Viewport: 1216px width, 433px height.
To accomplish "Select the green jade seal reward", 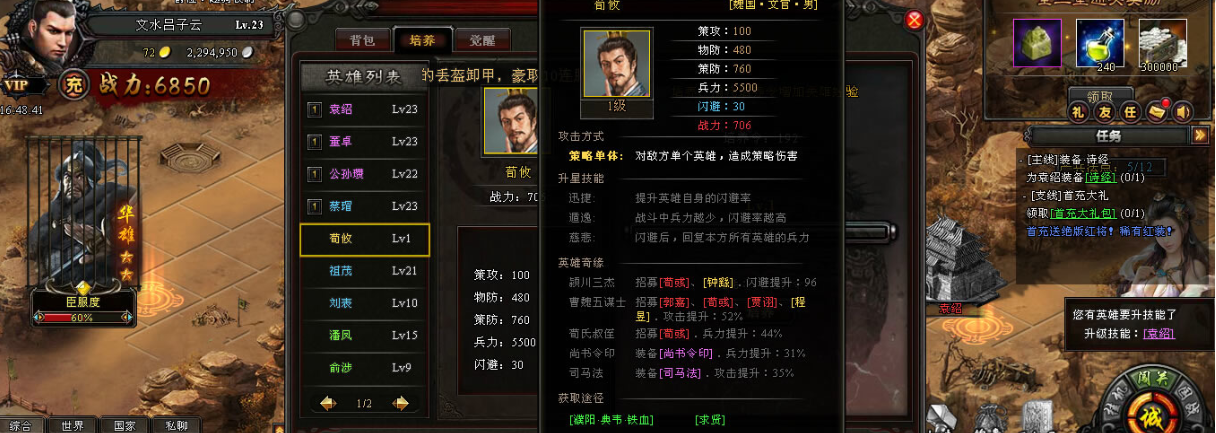I will pos(1037,43).
